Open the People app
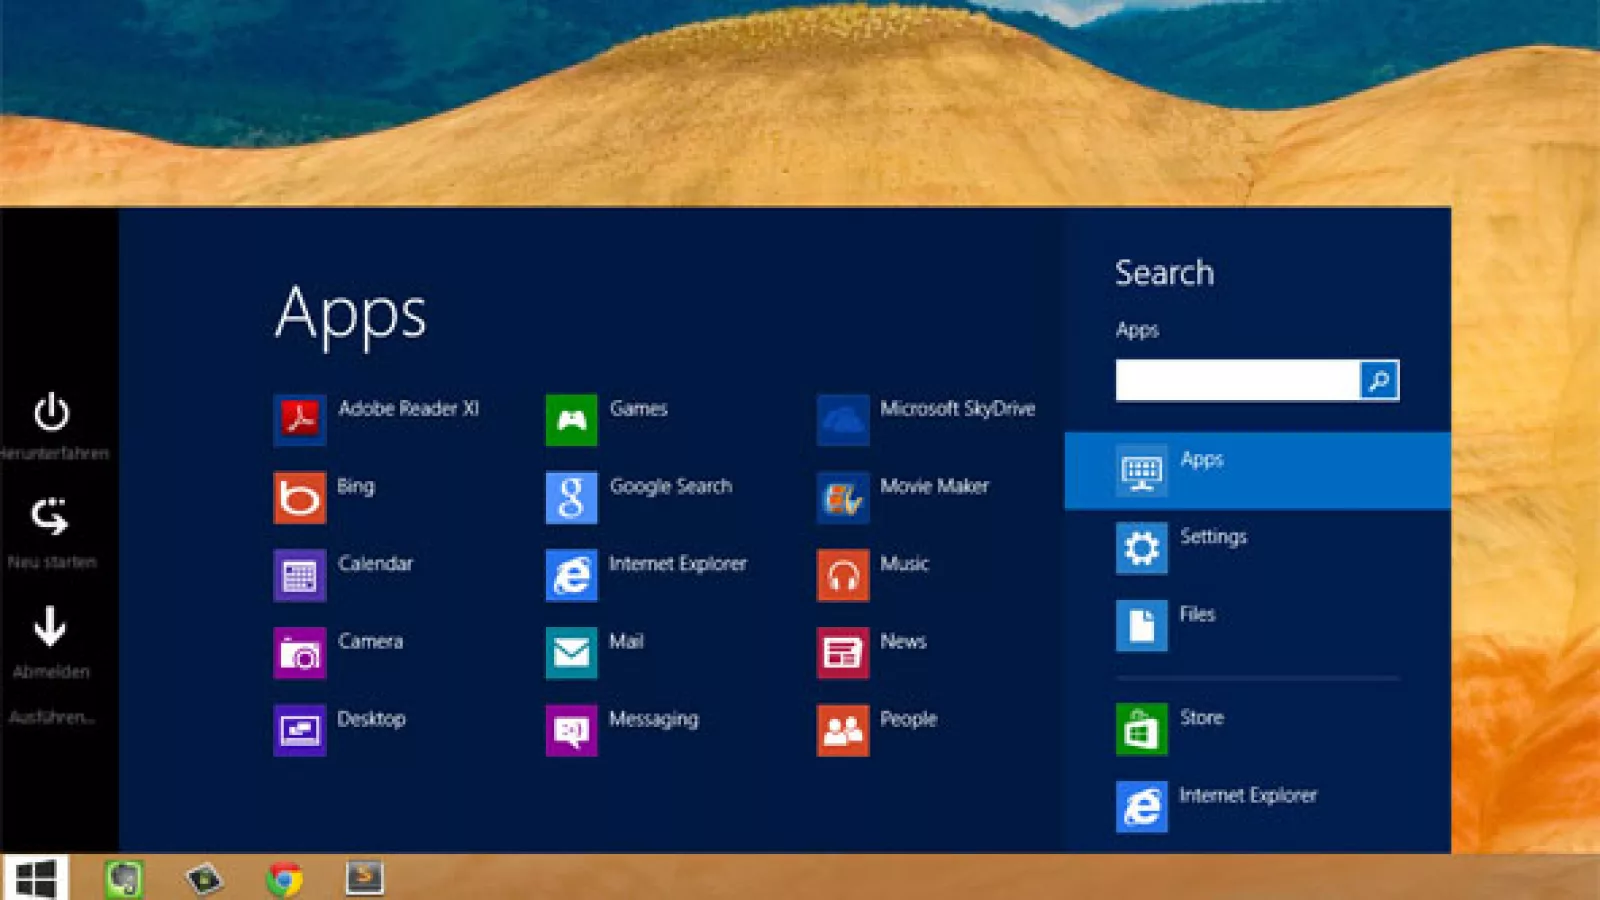 coord(843,730)
